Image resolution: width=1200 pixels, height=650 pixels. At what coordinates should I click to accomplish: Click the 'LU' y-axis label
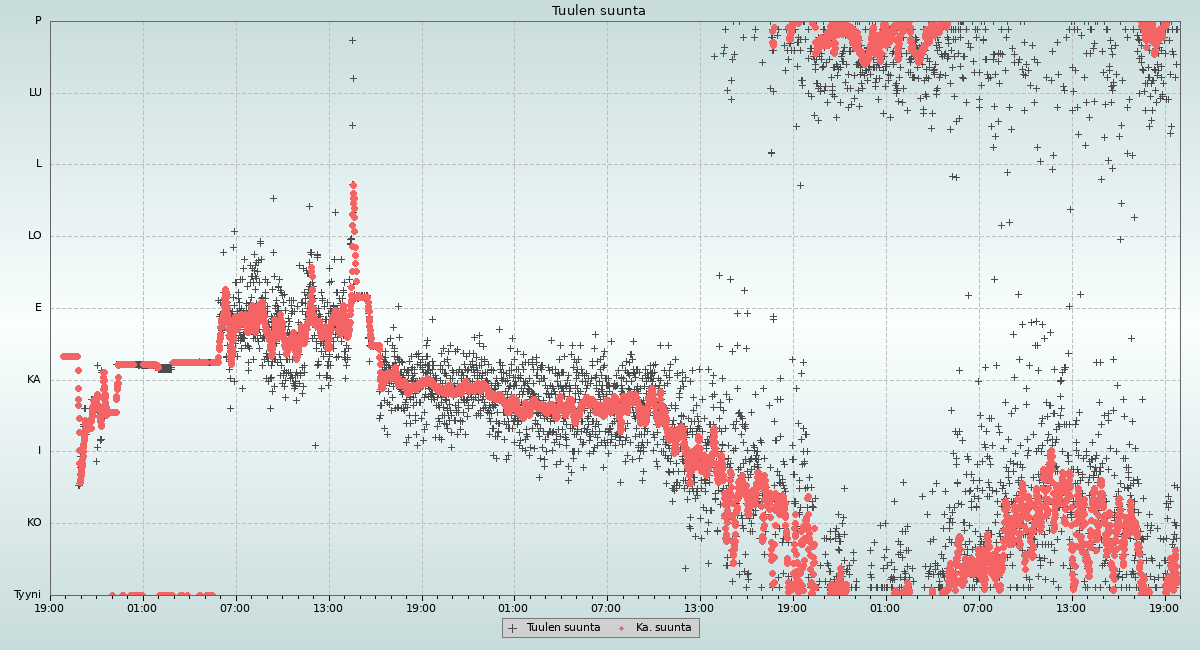pos(35,93)
